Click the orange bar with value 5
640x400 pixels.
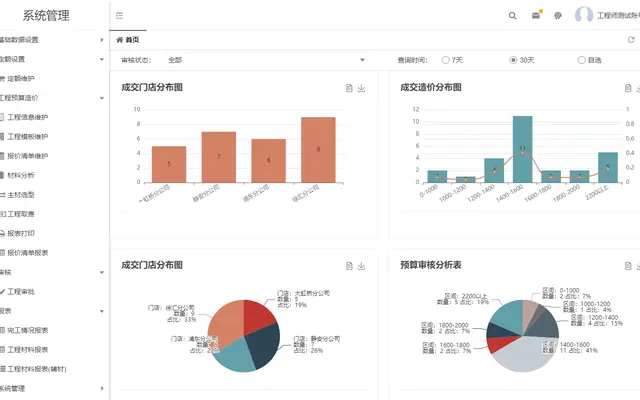[169, 164]
